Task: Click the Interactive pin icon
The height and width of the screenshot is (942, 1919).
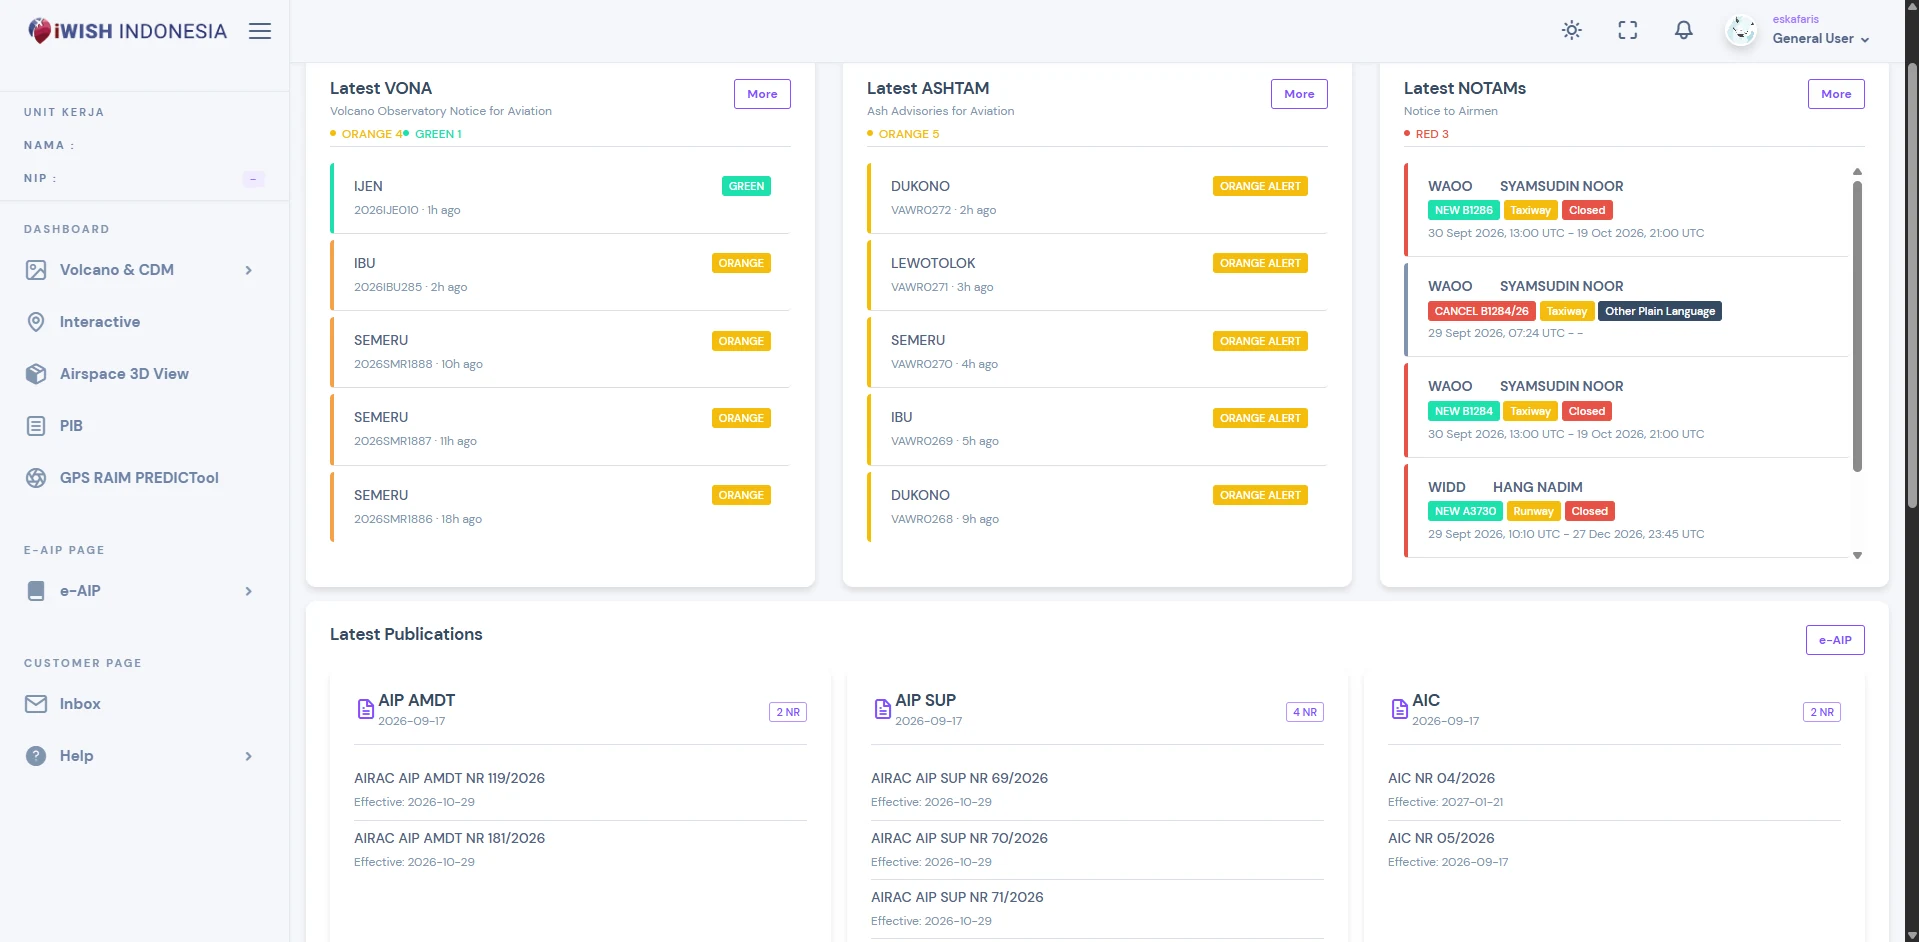Action: click(x=36, y=322)
